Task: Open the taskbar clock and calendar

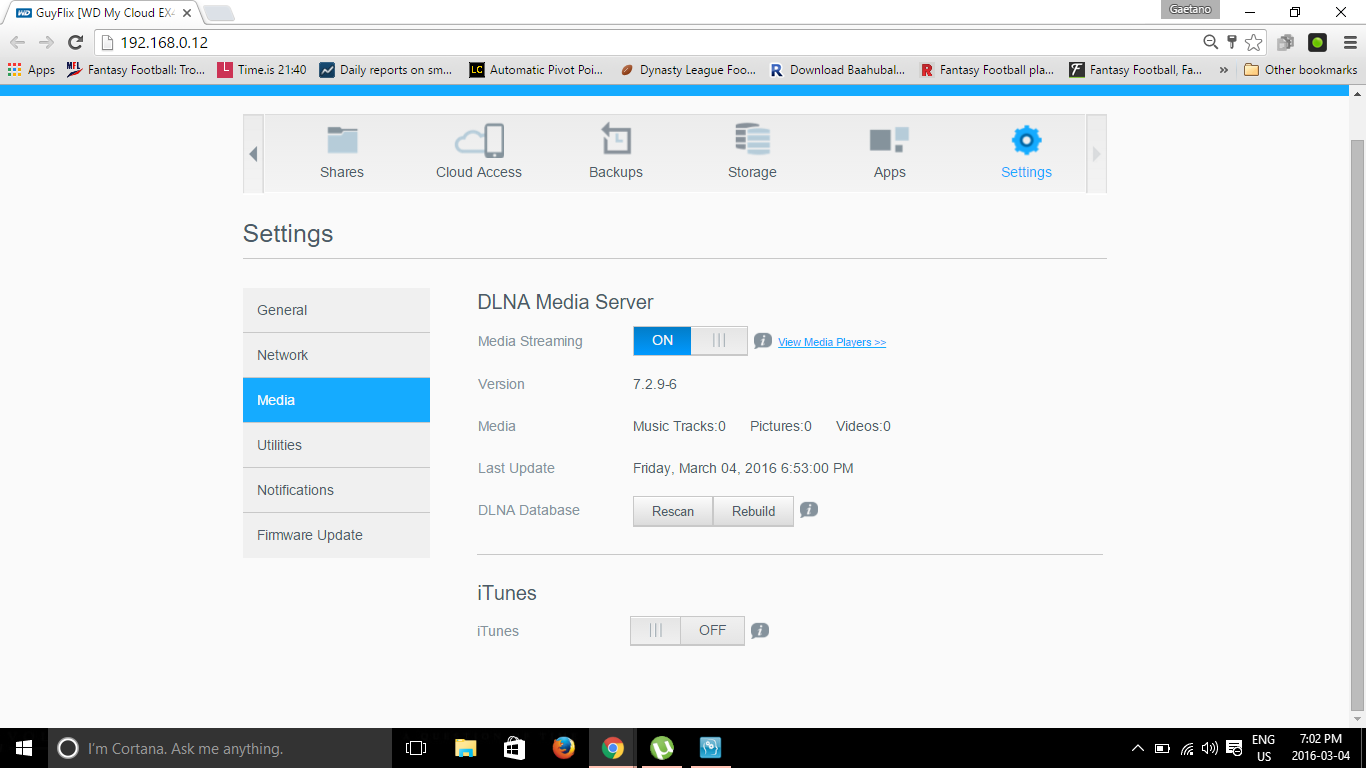Action: coord(1320,748)
